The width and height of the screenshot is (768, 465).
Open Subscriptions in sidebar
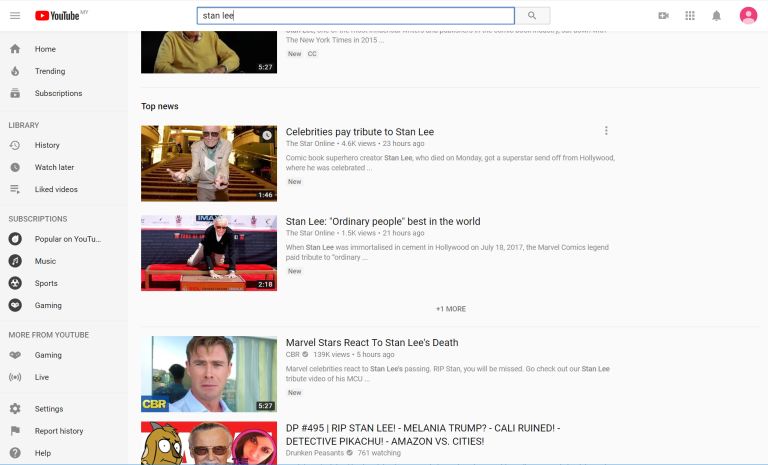click(x=58, y=93)
